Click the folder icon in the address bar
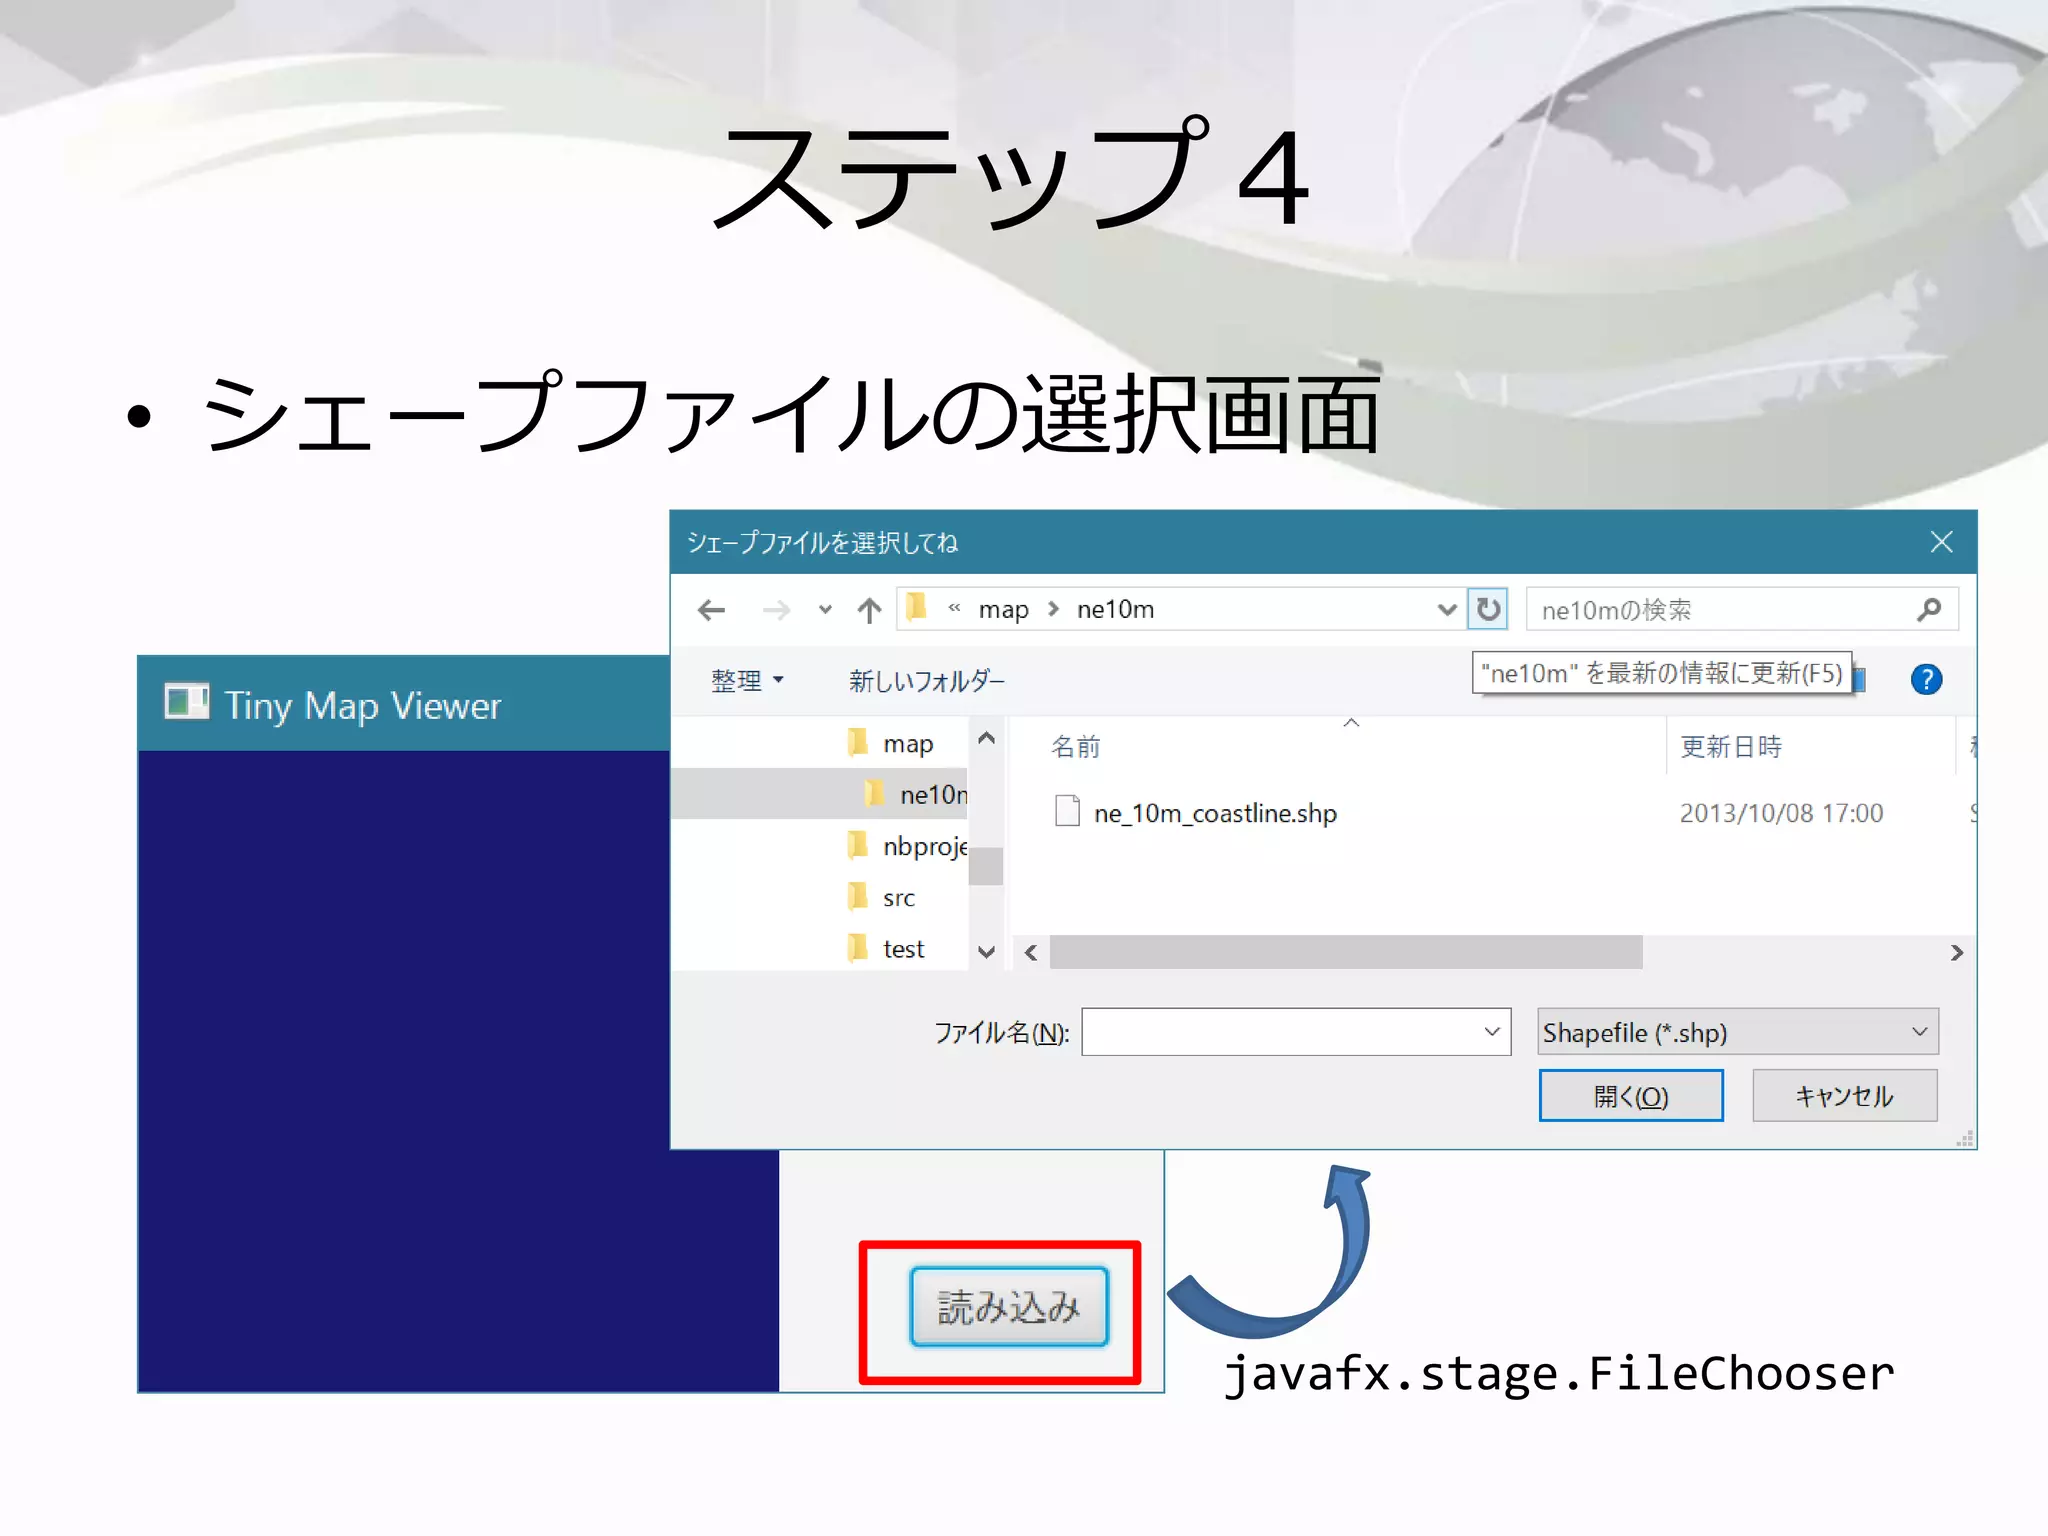Image resolution: width=2048 pixels, height=1536 pixels. click(916, 608)
